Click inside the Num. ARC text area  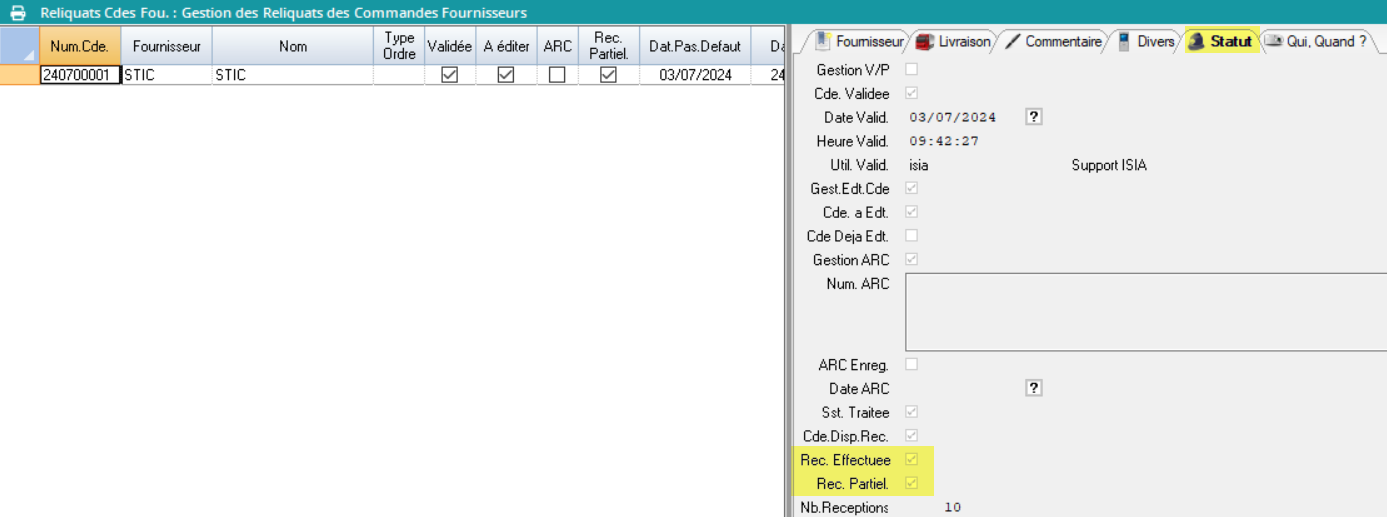point(1140,311)
